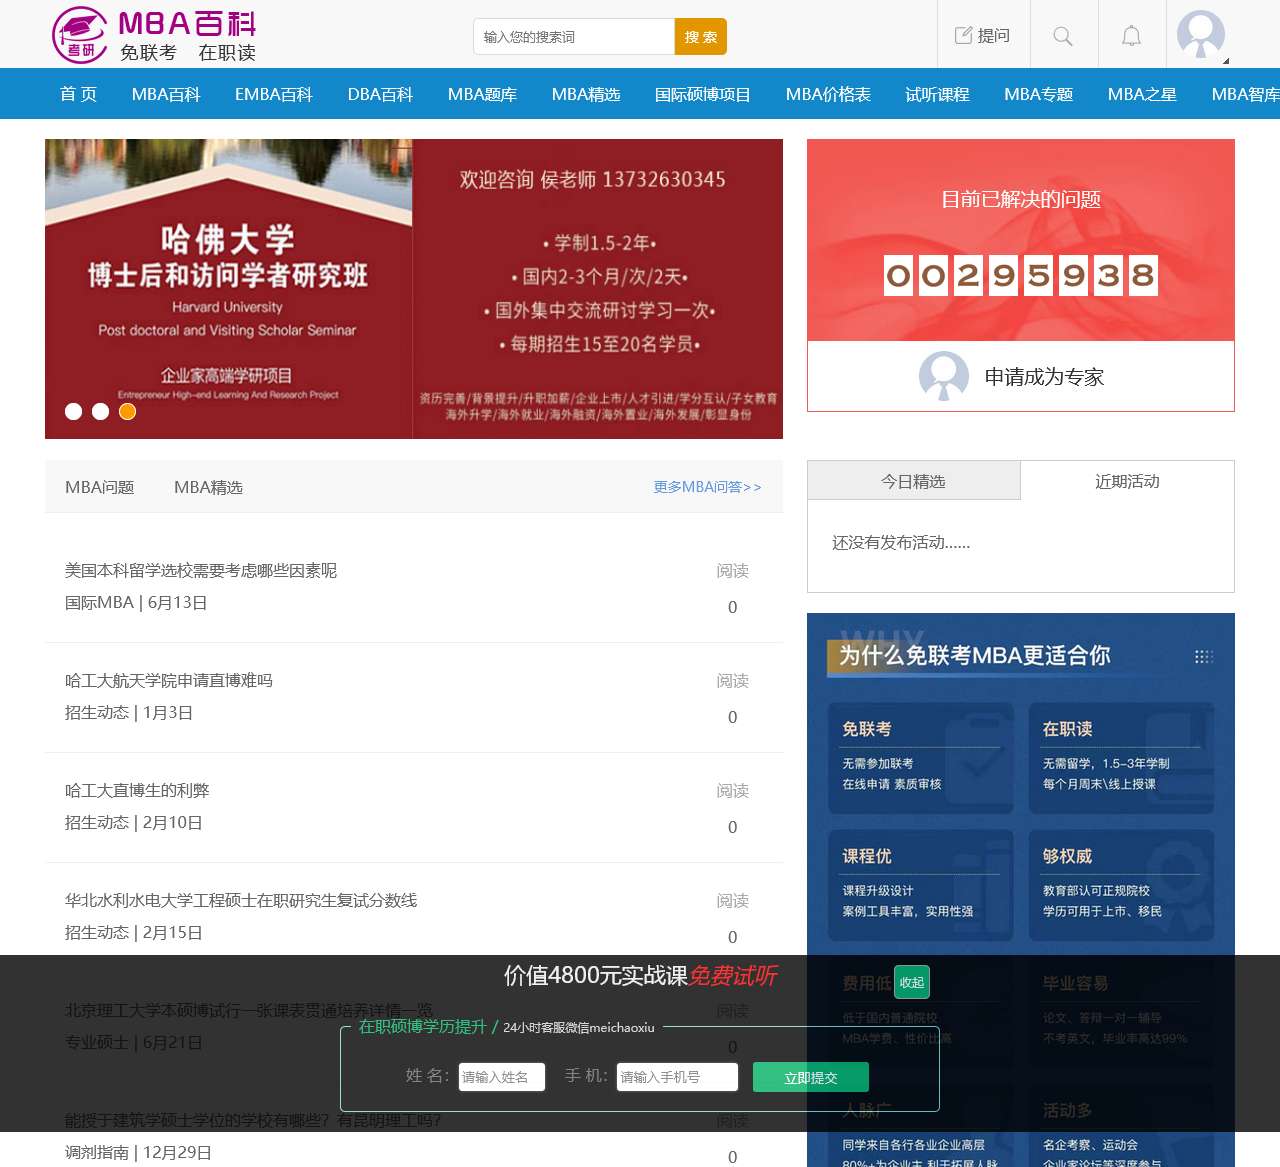The width and height of the screenshot is (1280, 1167).
Task: Select the second carousel slide dot
Action: (x=100, y=411)
